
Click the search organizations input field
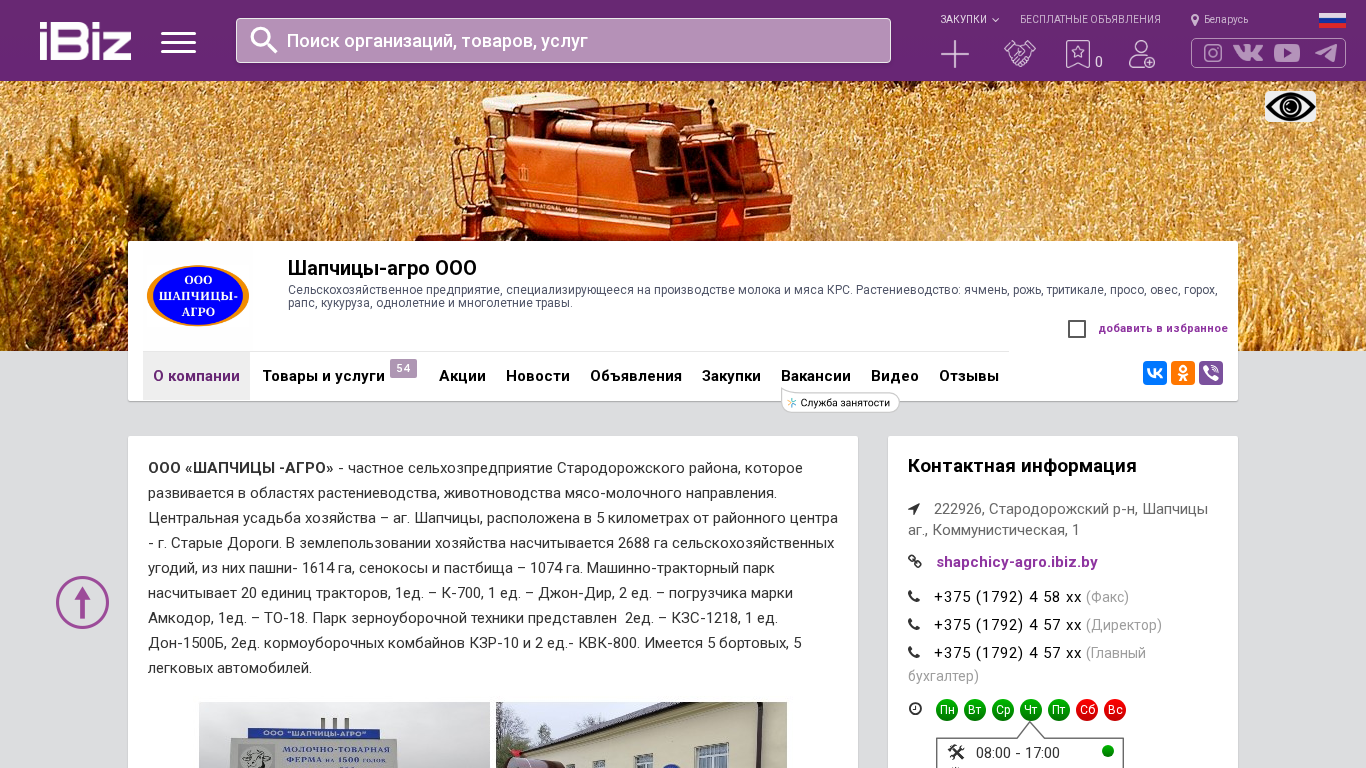[563, 41]
